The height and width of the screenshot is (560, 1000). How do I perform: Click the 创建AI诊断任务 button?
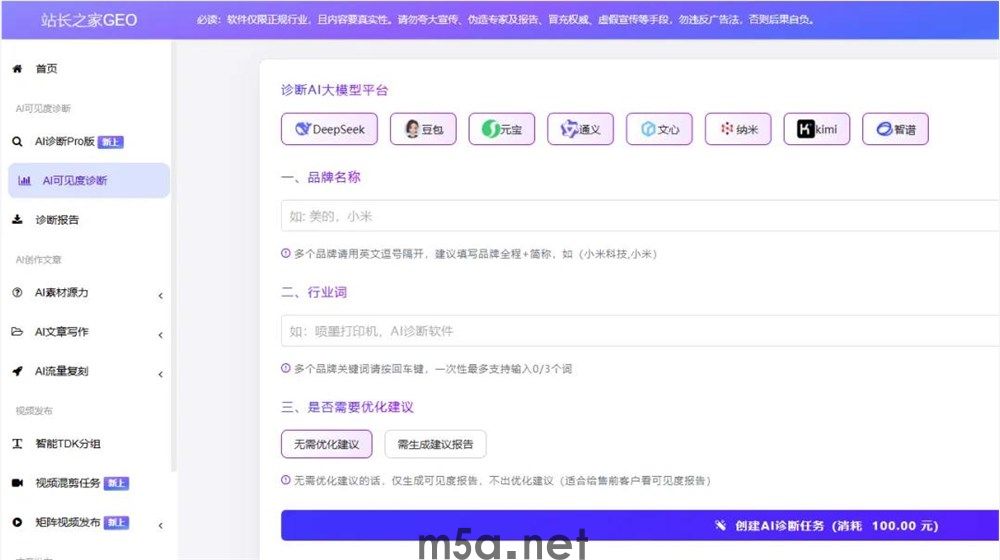tap(640, 526)
